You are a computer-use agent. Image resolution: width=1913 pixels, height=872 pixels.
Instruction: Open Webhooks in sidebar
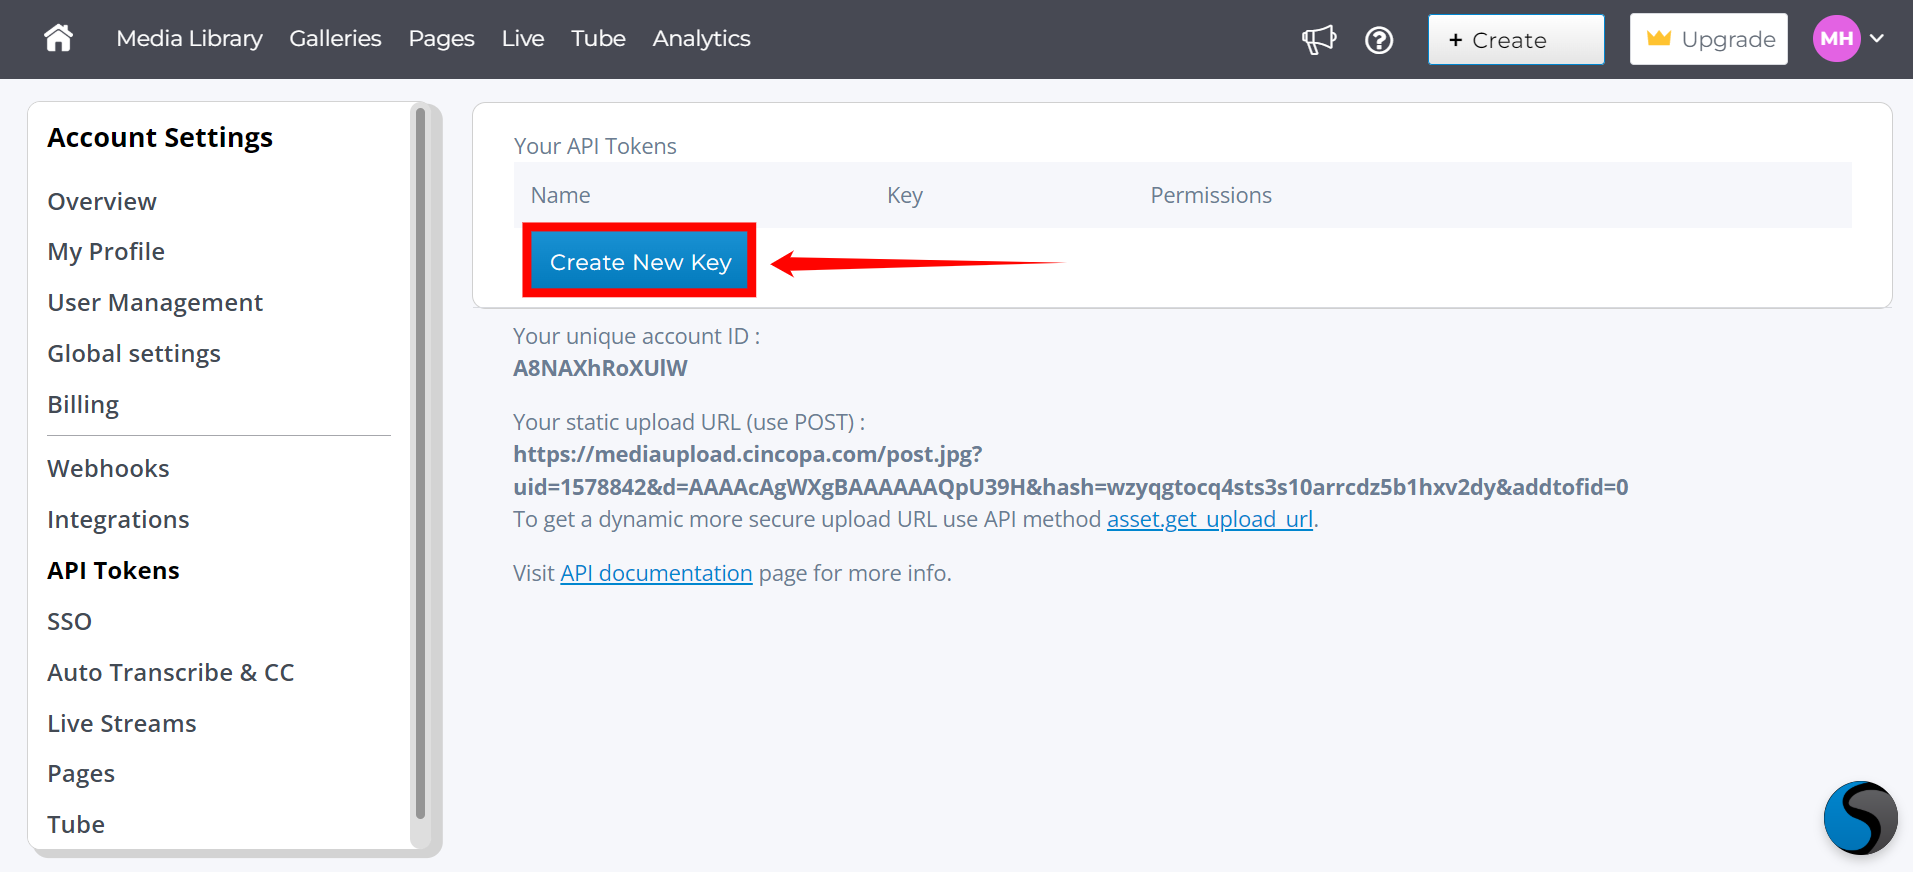click(108, 469)
